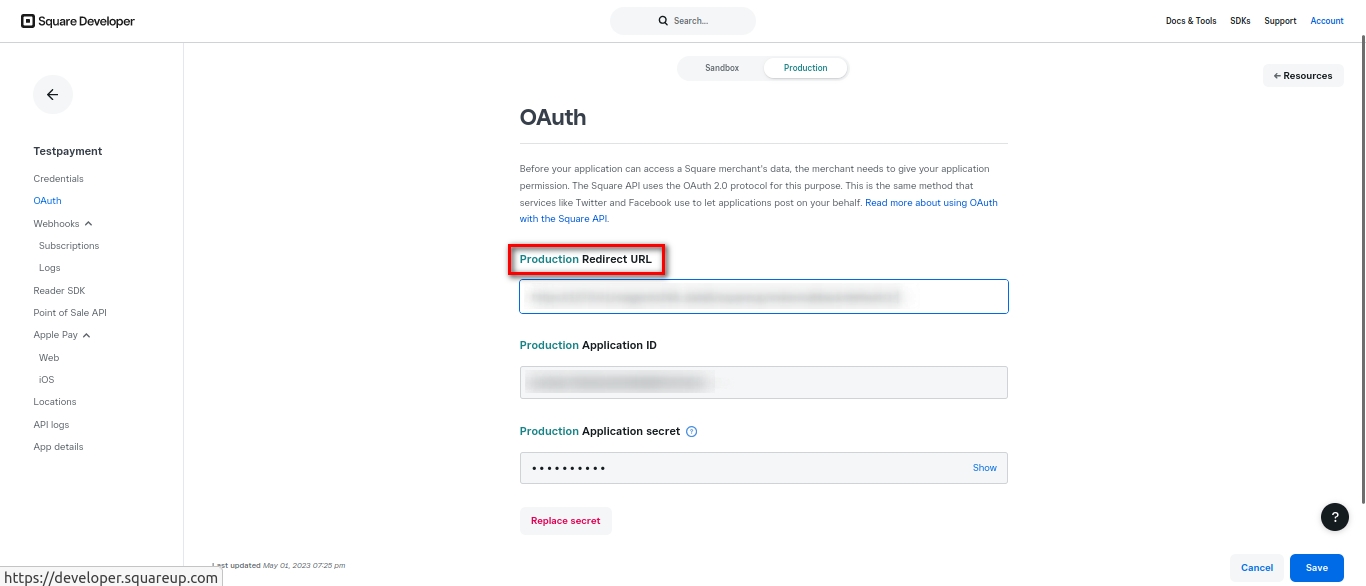
Task: Open the Credentials page in sidebar
Action: [x=58, y=179]
